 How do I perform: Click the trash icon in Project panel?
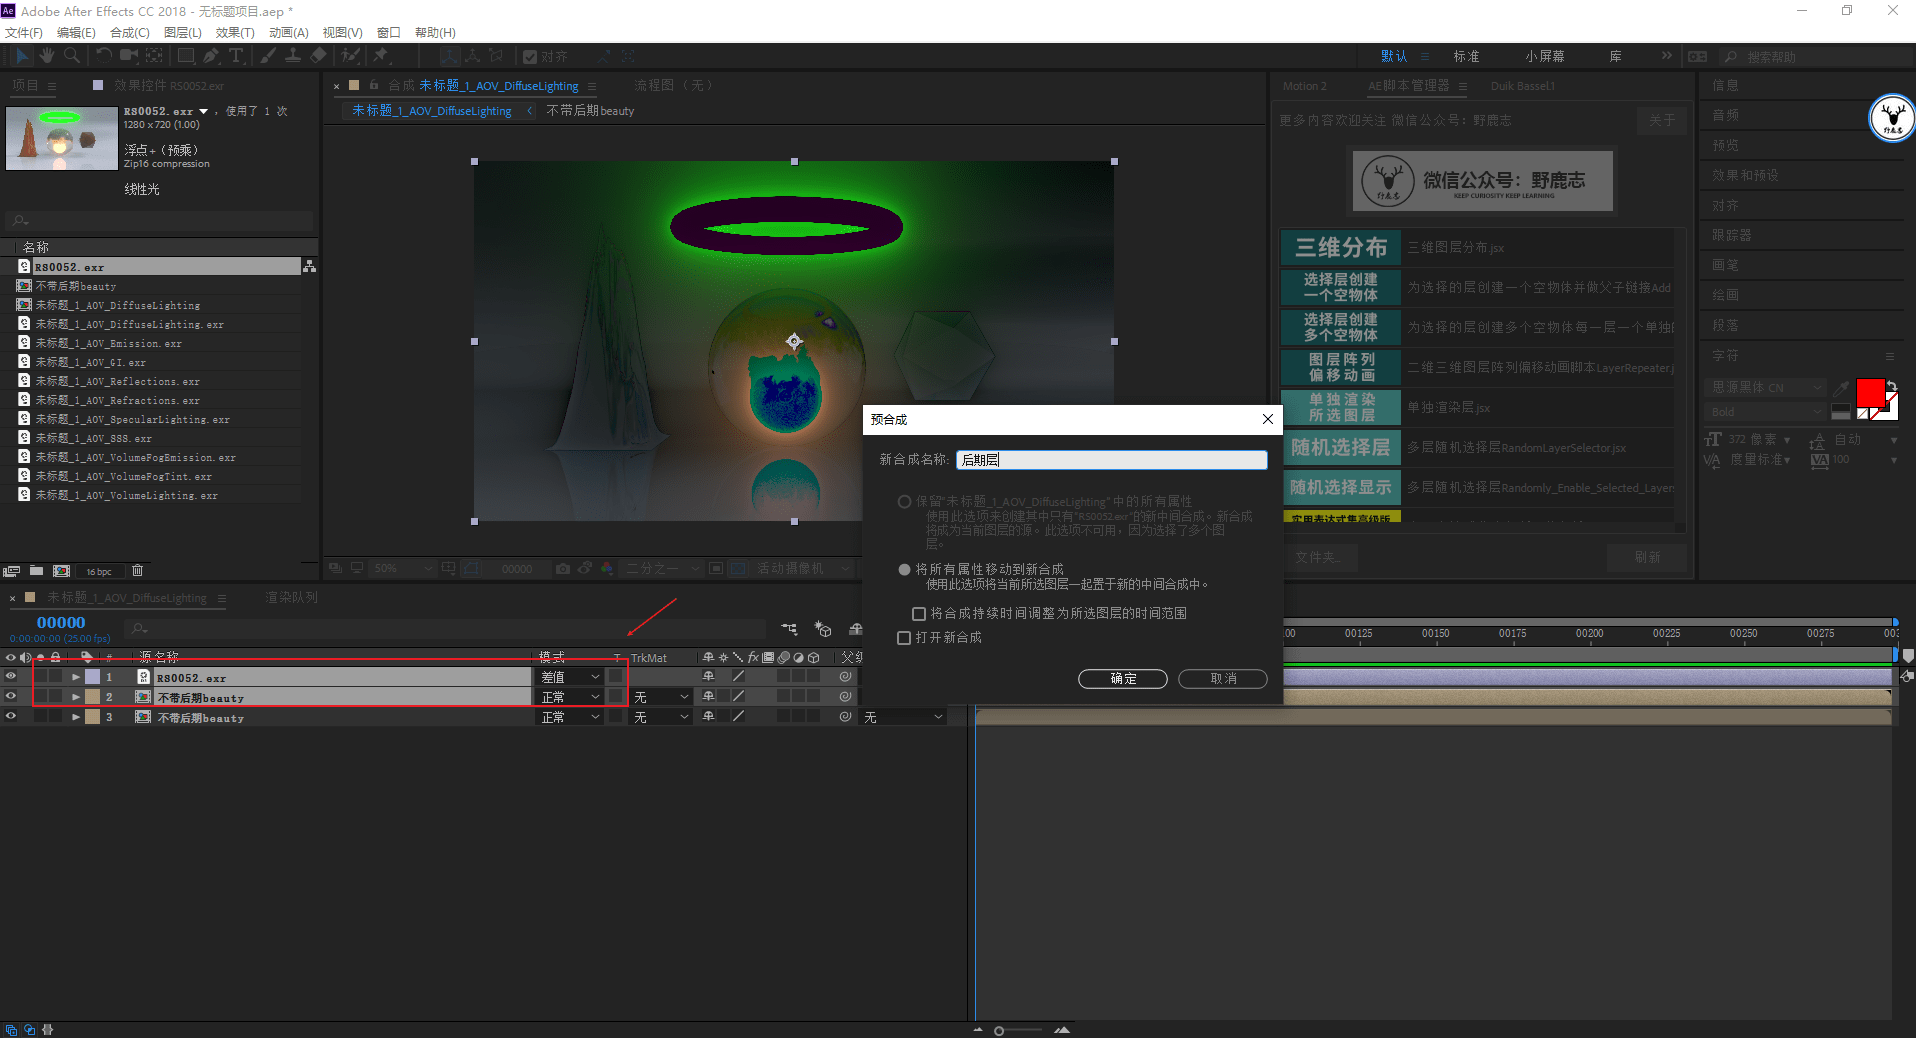point(138,571)
